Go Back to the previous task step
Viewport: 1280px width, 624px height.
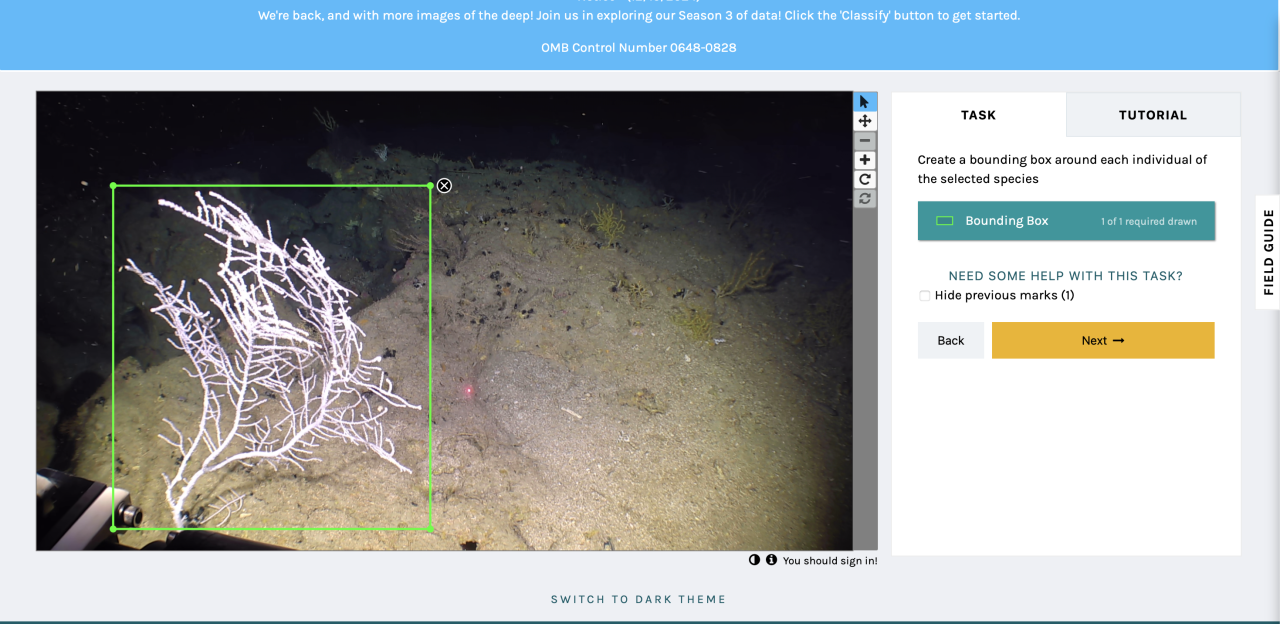click(x=951, y=340)
